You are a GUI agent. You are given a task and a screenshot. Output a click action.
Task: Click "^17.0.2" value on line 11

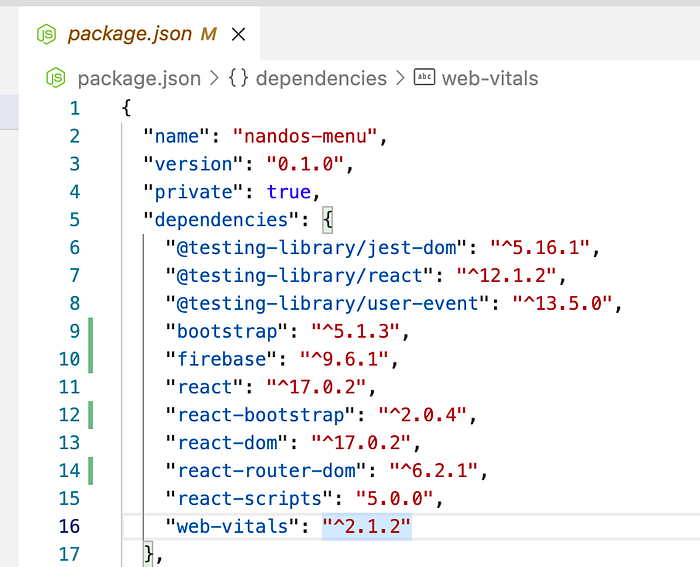[x=317, y=387]
